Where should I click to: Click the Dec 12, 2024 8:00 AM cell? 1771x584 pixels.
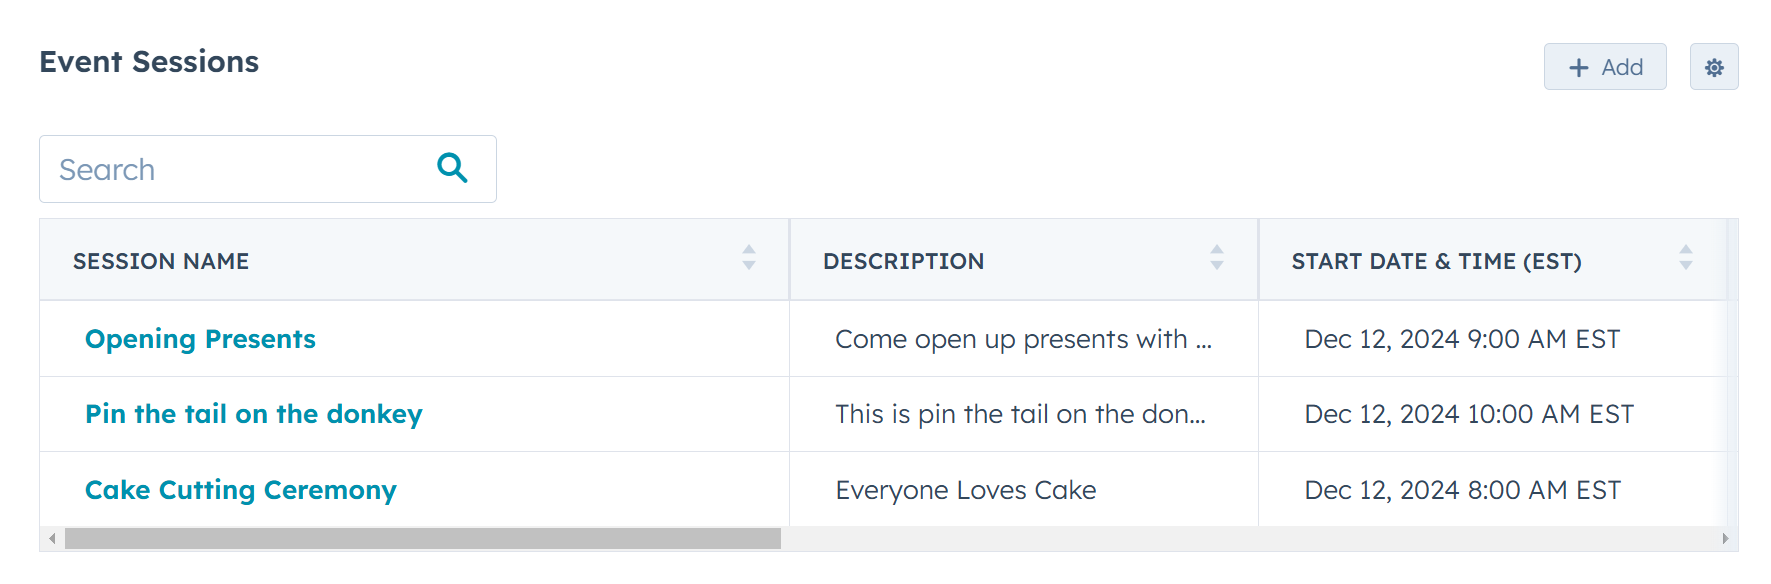pos(1462,490)
